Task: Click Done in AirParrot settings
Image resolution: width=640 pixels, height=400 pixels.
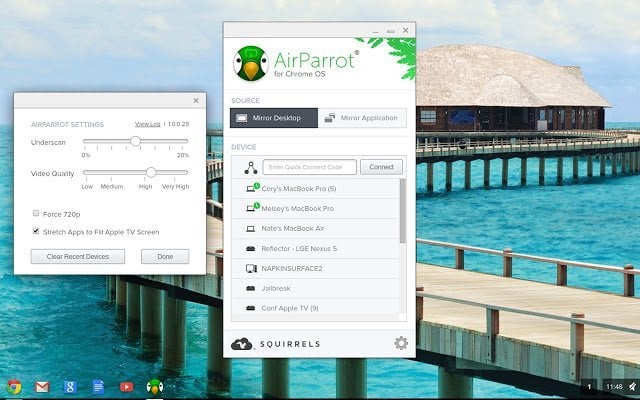Action: coord(165,256)
